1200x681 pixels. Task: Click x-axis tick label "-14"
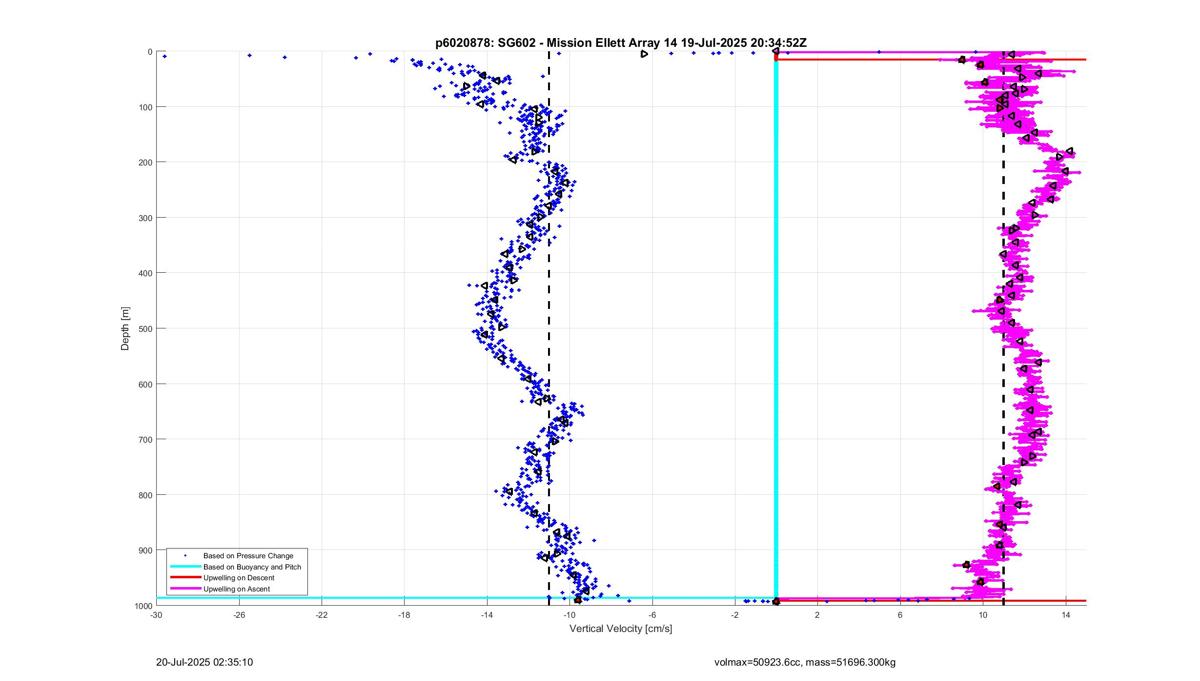487,615
